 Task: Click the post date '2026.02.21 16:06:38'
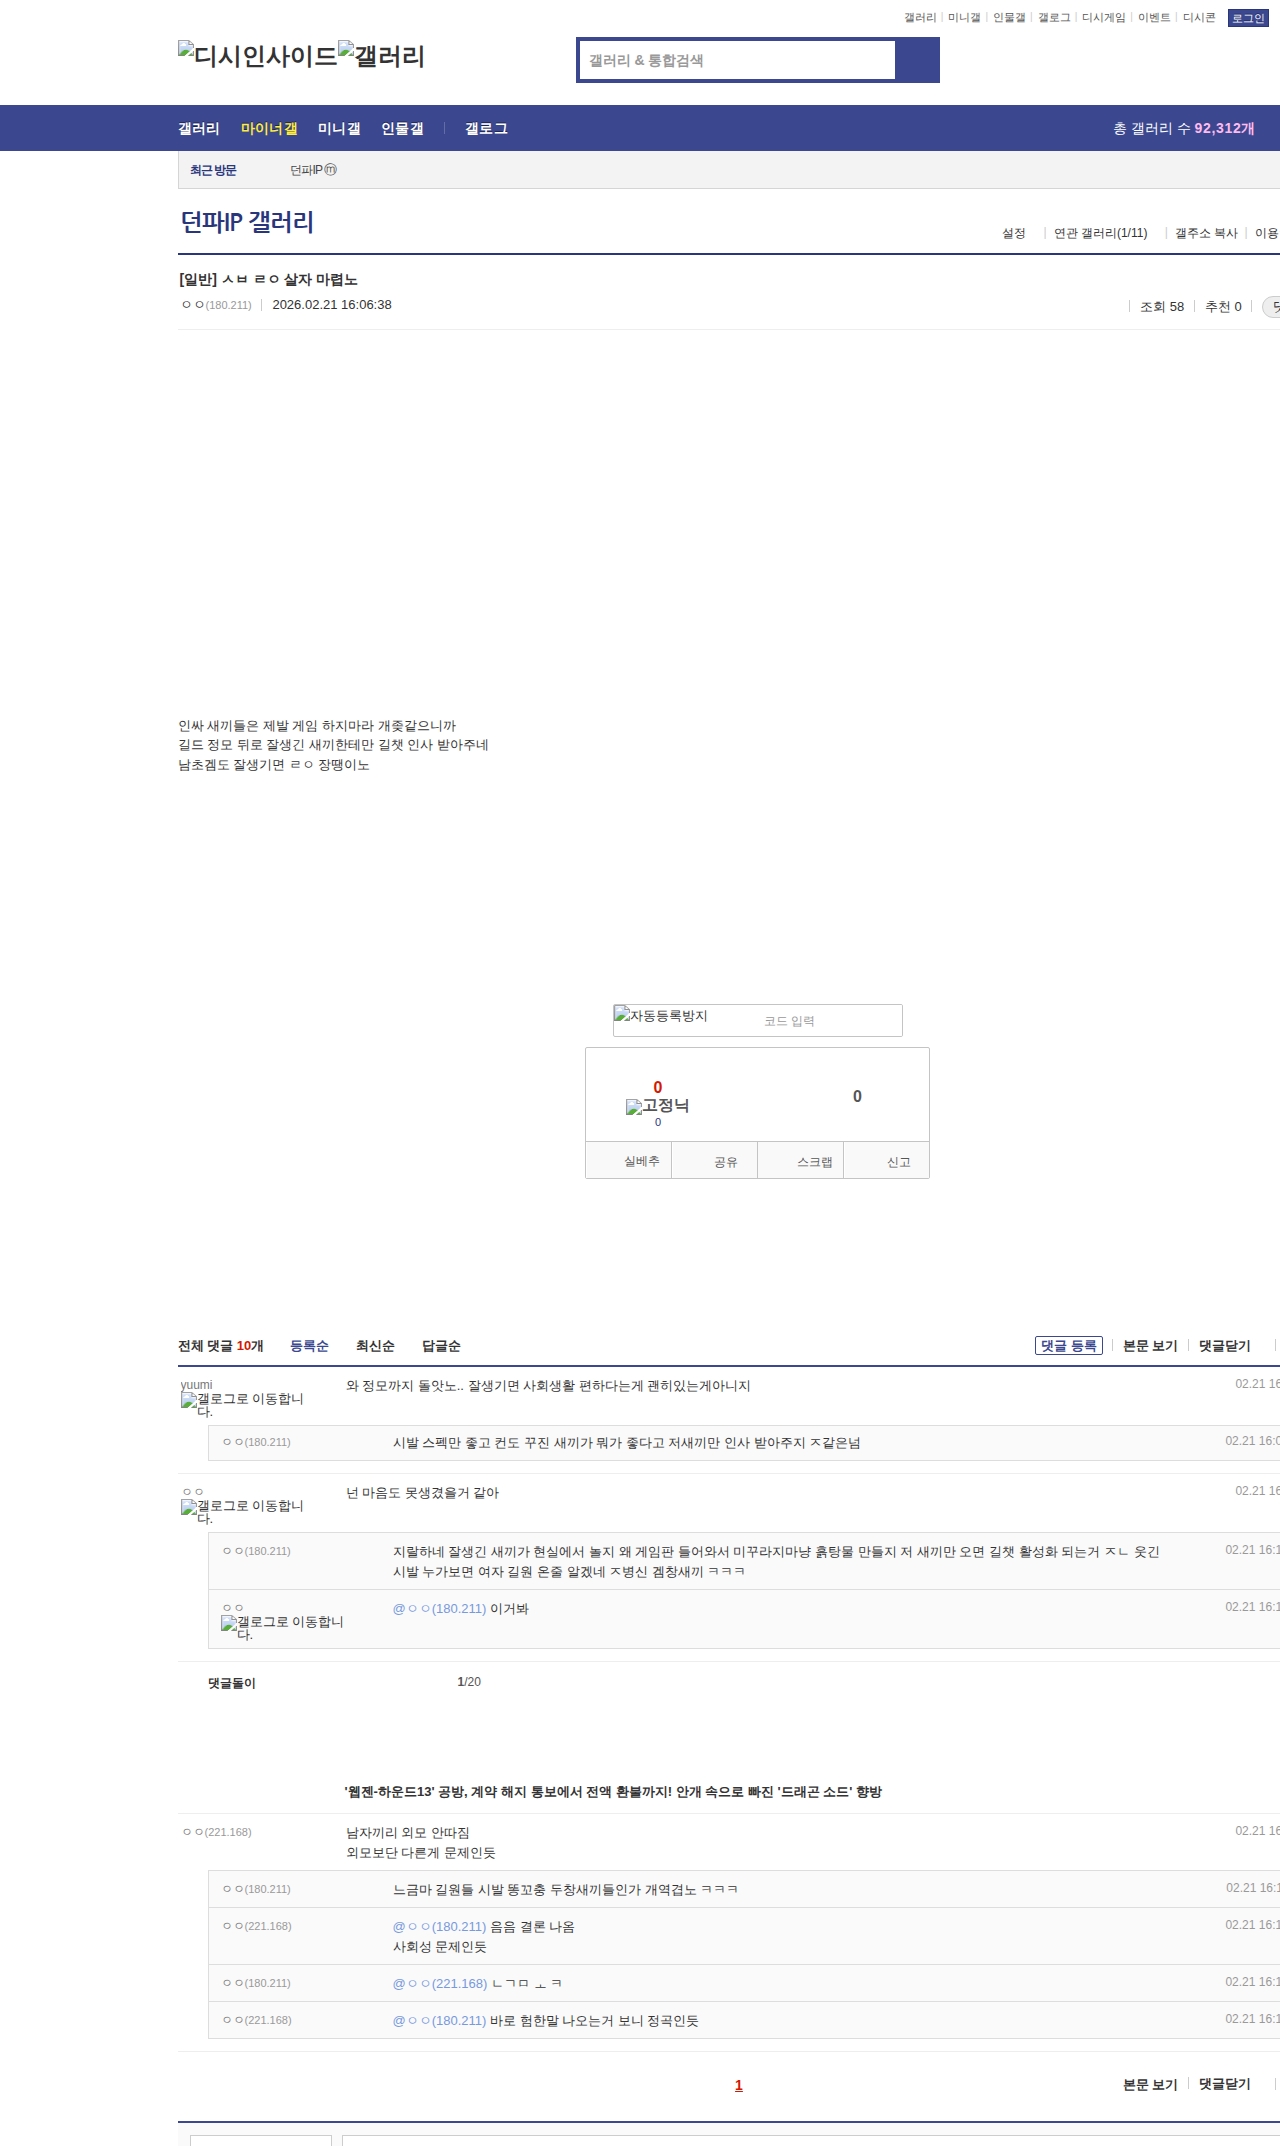[332, 305]
